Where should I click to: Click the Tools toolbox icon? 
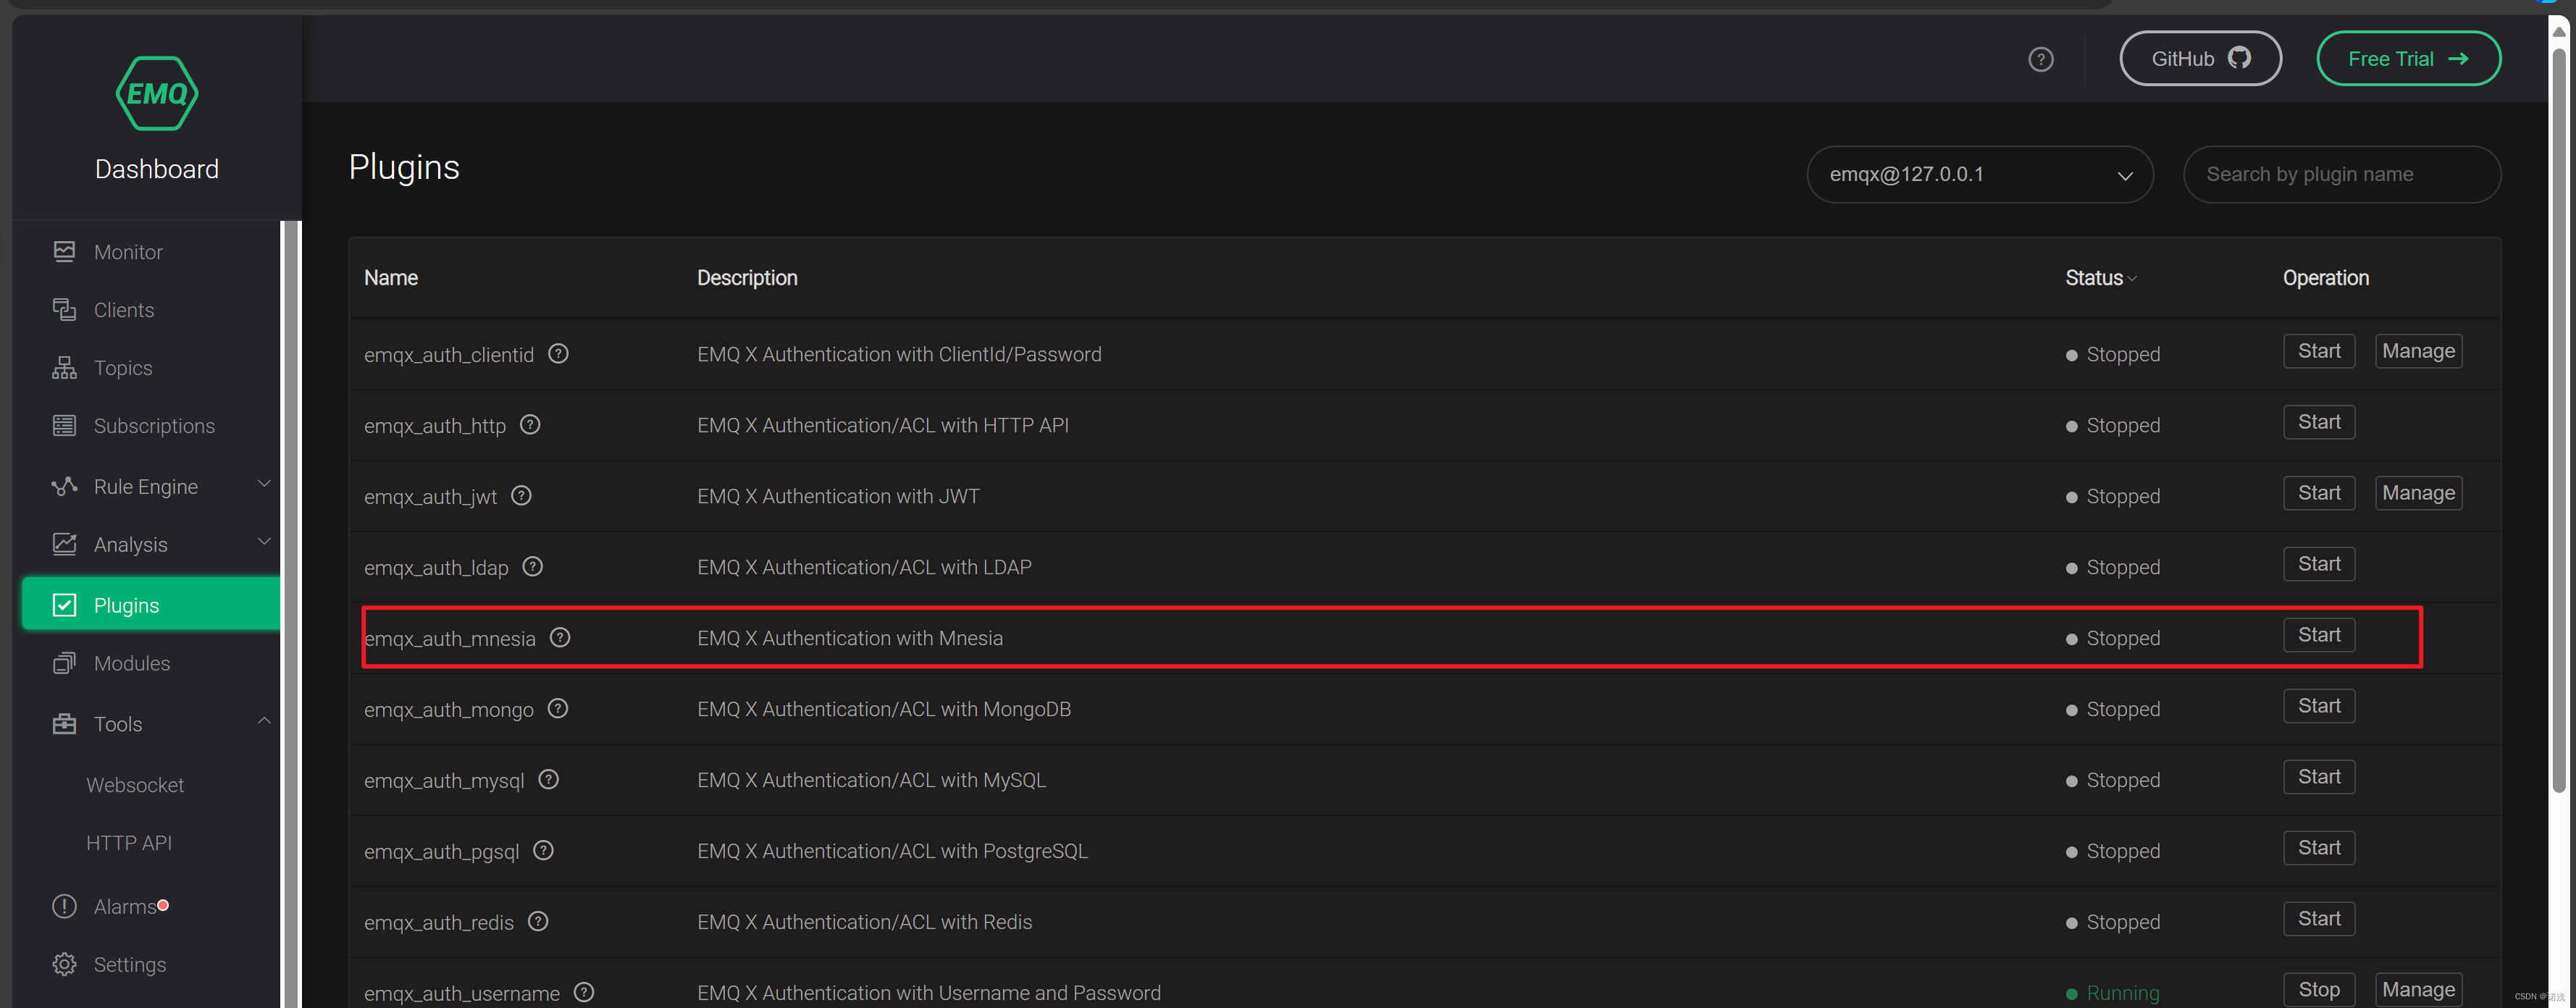point(64,724)
